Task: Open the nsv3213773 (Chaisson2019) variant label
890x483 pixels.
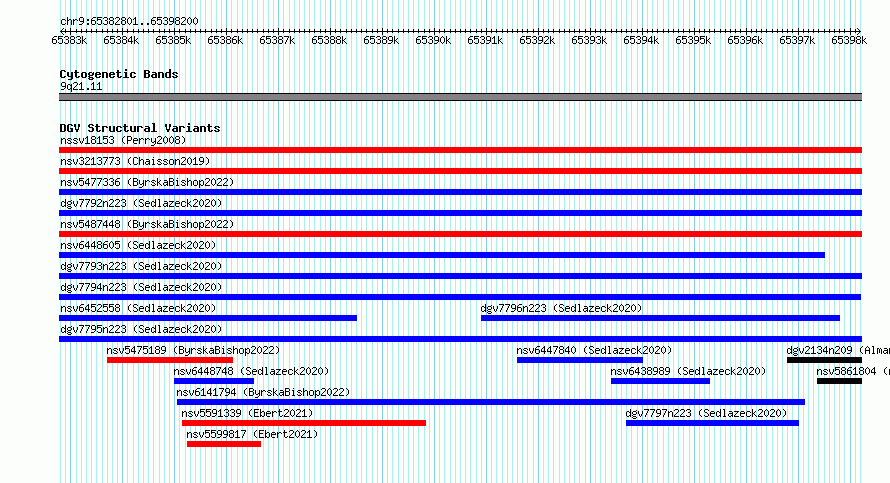Action: (135, 161)
